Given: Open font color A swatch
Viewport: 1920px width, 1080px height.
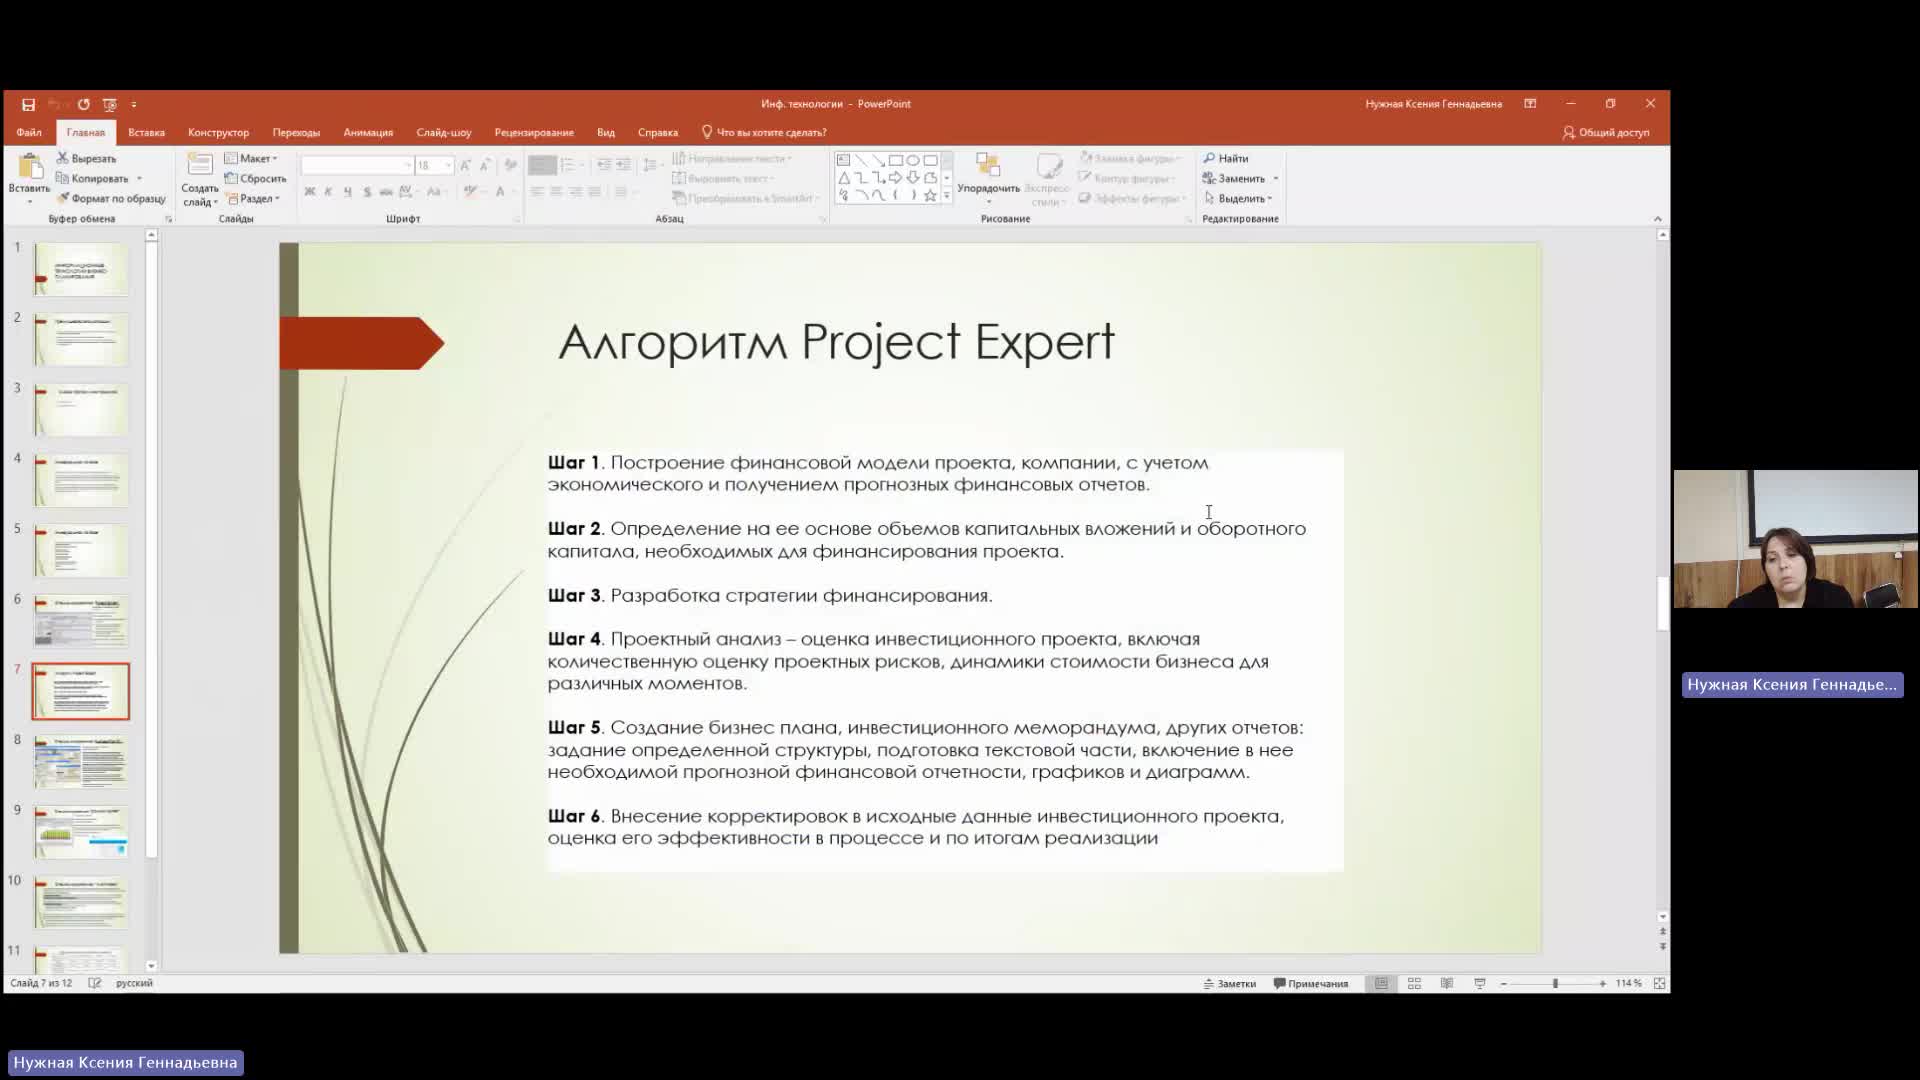Looking at the screenshot, I should [x=500, y=192].
